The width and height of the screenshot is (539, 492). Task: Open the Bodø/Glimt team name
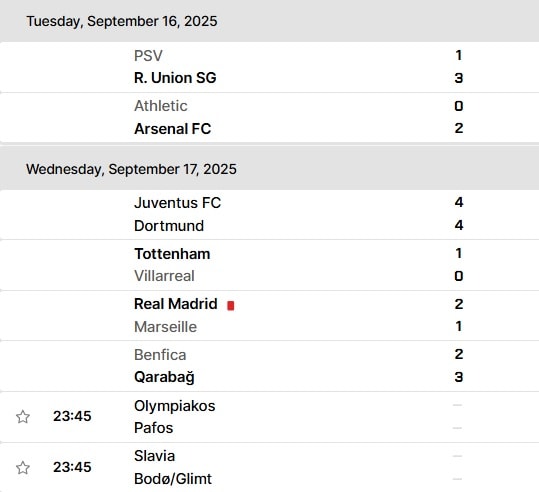[173, 479]
